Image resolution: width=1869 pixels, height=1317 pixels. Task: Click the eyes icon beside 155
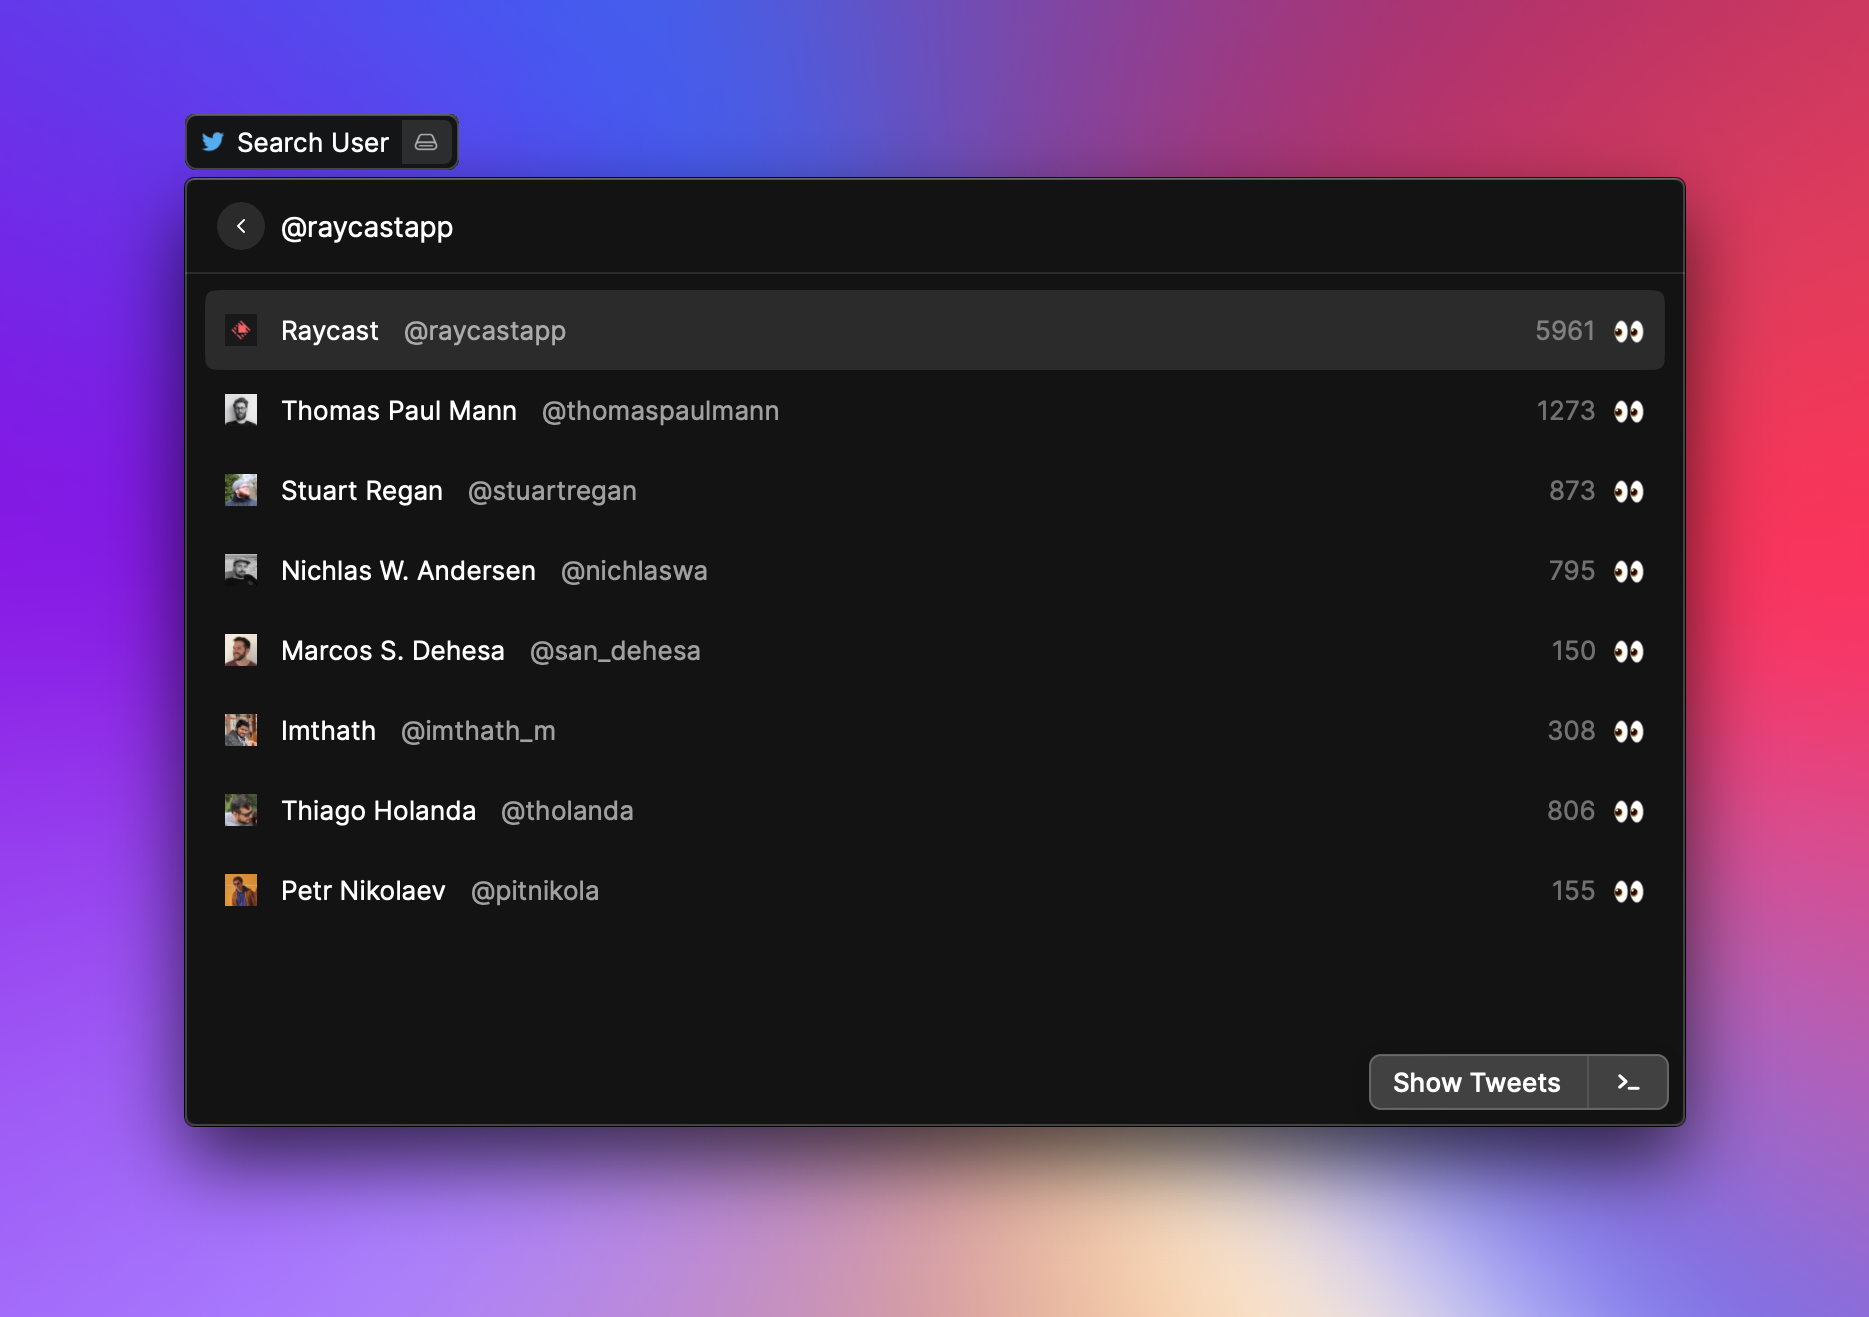[x=1629, y=891]
